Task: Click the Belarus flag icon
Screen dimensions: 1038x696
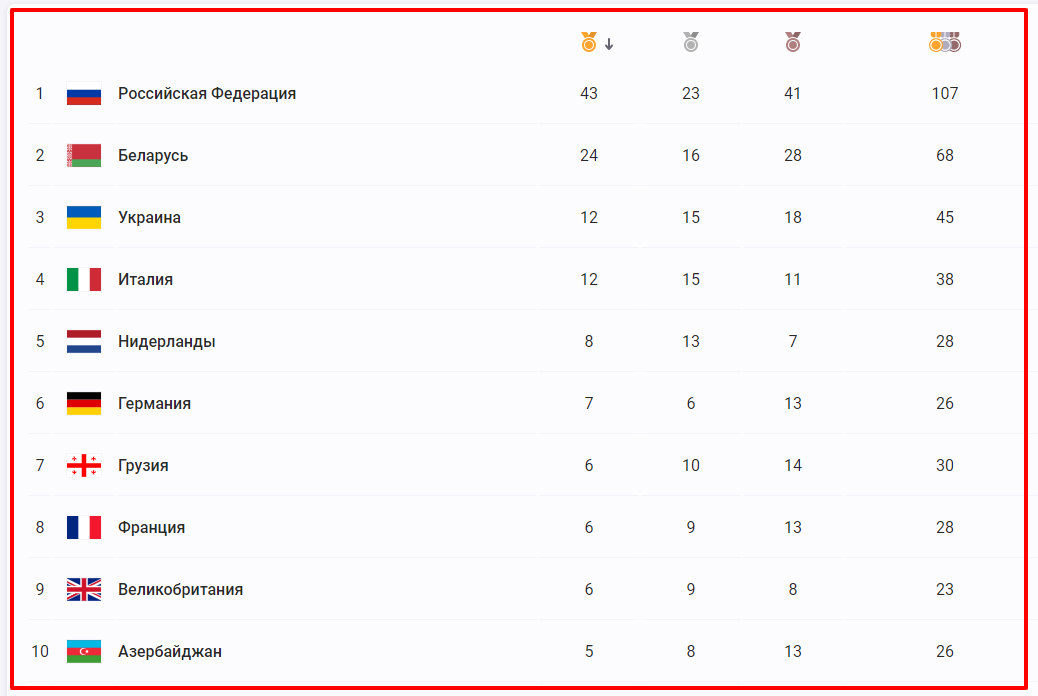Action: [84, 156]
